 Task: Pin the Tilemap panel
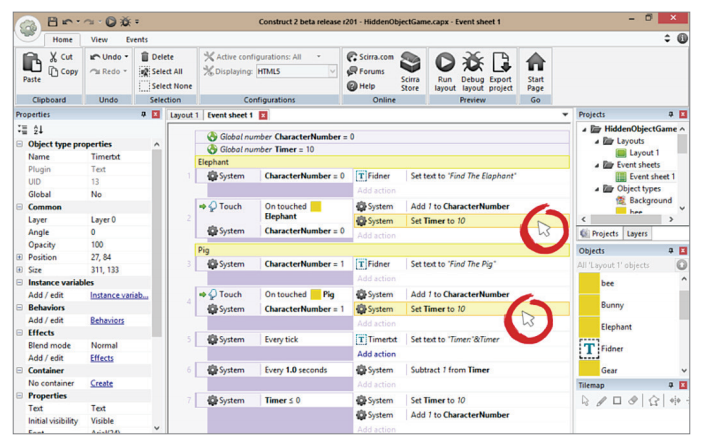click(x=671, y=385)
